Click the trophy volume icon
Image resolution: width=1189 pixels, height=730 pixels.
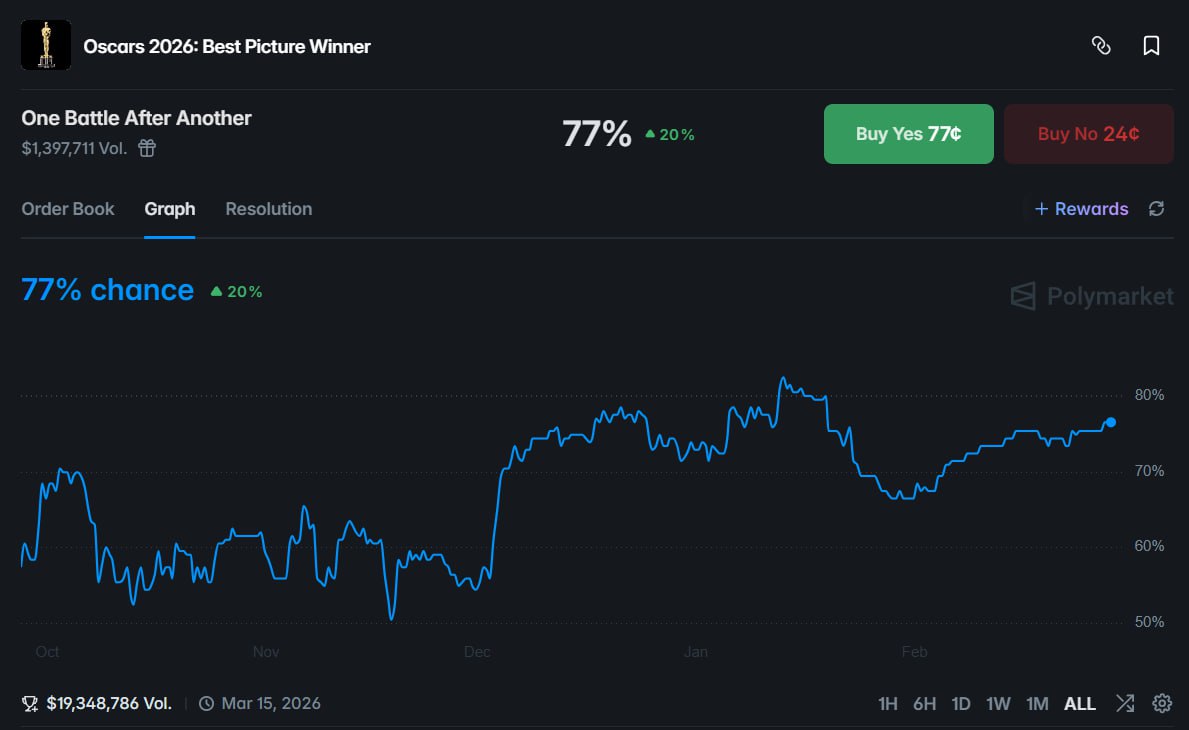click(x=30, y=703)
